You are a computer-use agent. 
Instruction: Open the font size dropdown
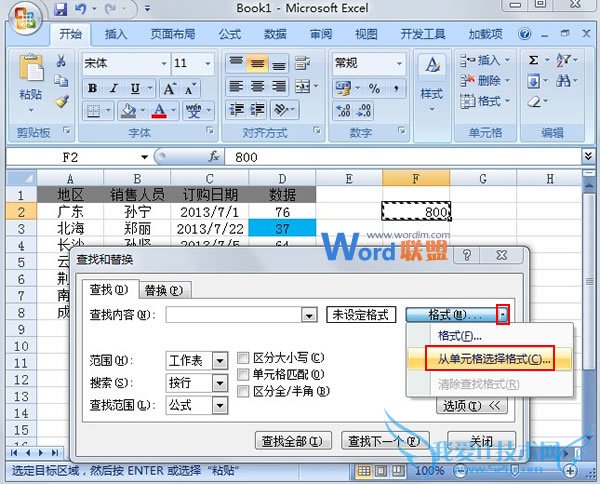pos(208,64)
